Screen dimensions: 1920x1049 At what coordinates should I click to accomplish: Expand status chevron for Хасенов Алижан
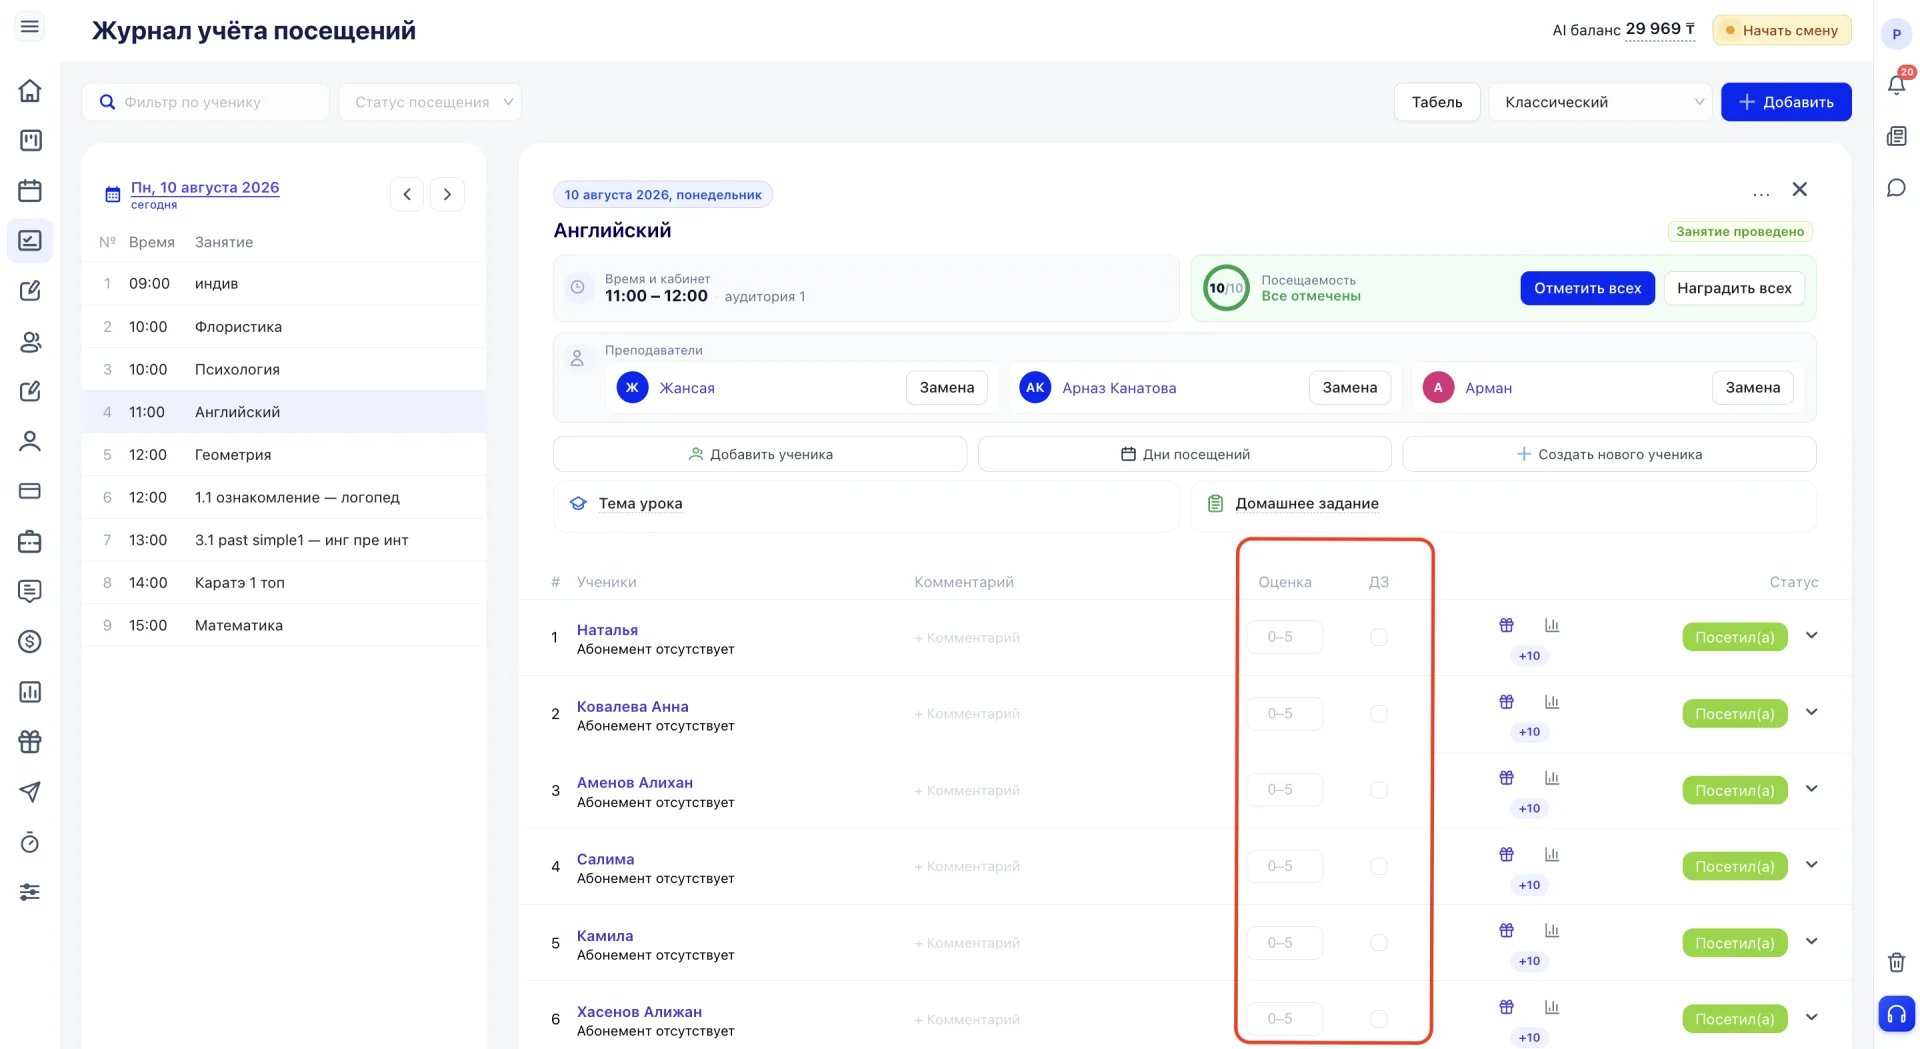(1811, 1018)
